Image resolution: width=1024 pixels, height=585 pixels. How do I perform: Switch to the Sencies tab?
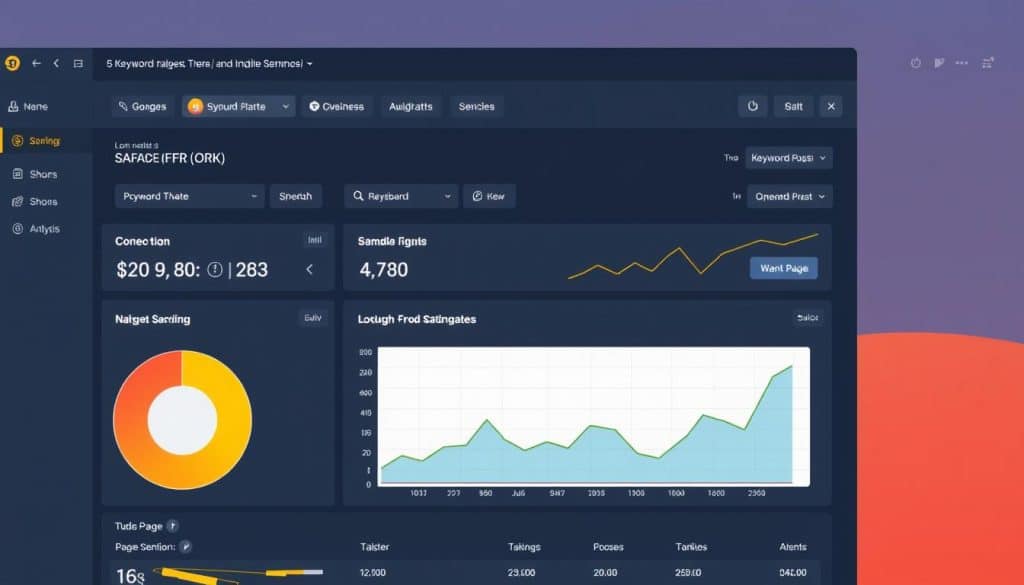(477, 106)
